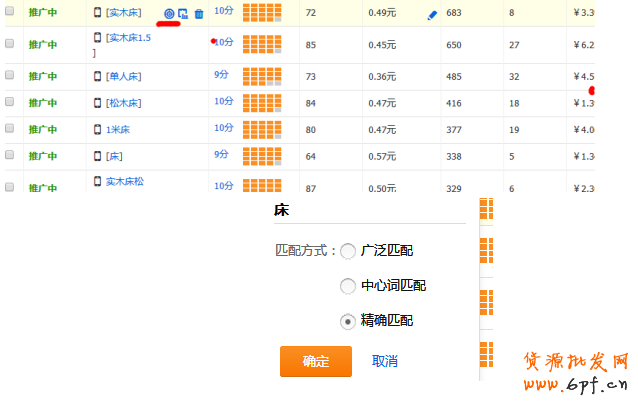Image resolution: width=638 pixels, height=406 pixels.
Task: Tick the checkbox for the 实木床1.5 row
Action: tap(10, 45)
